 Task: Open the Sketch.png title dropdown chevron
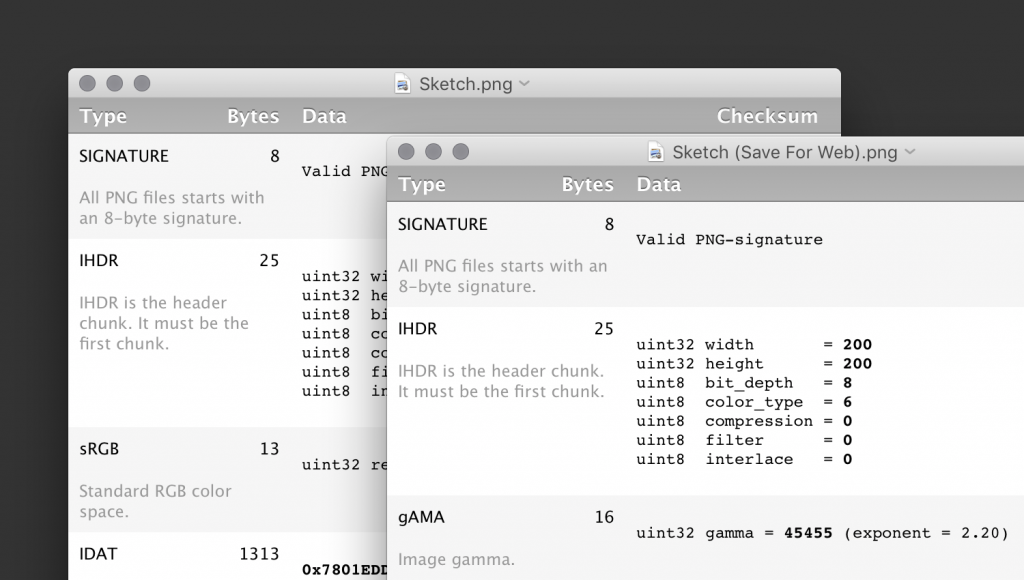click(524, 84)
